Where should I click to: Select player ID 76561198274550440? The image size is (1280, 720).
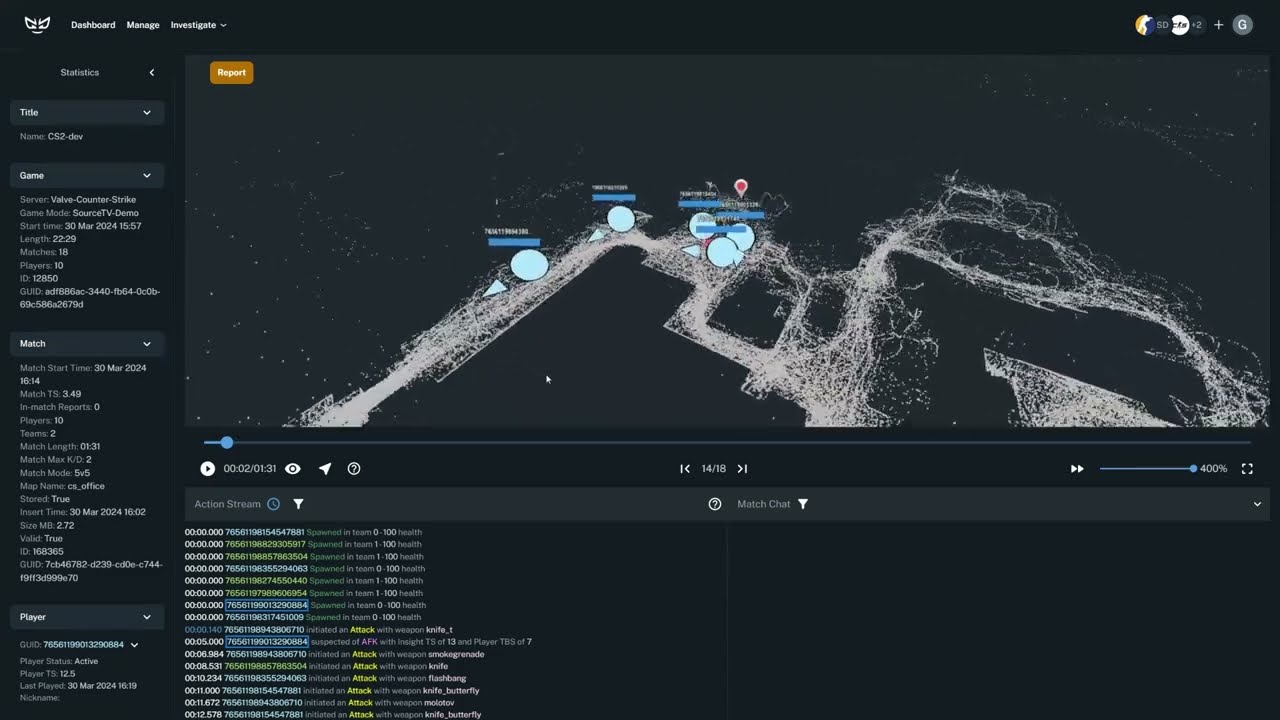(x=265, y=580)
